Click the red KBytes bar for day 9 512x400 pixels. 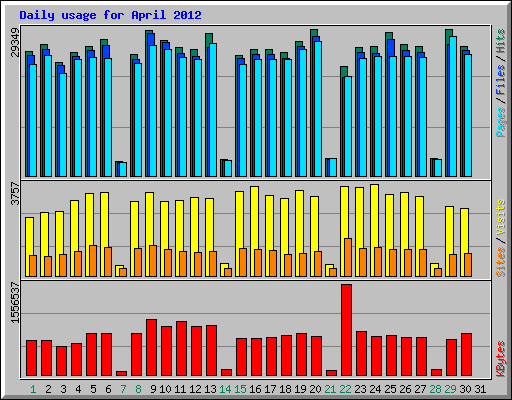click(x=152, y=348)
